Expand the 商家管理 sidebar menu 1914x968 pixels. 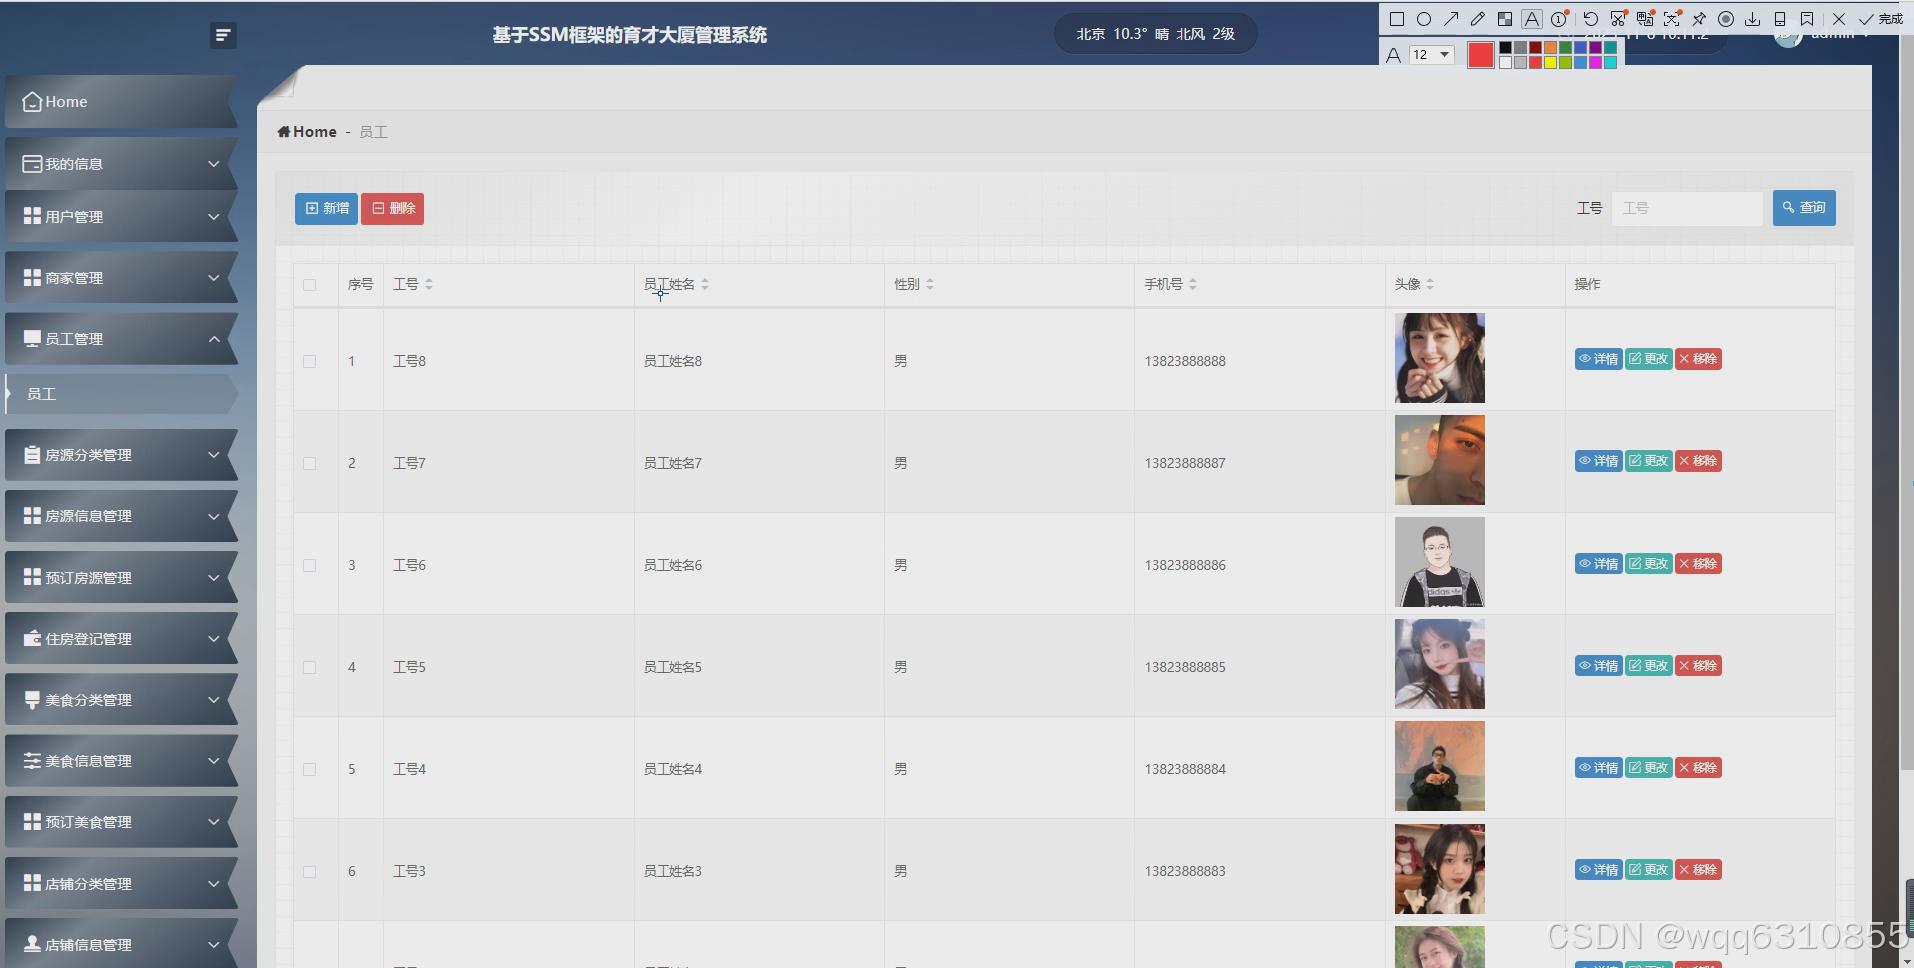point(120,278)
